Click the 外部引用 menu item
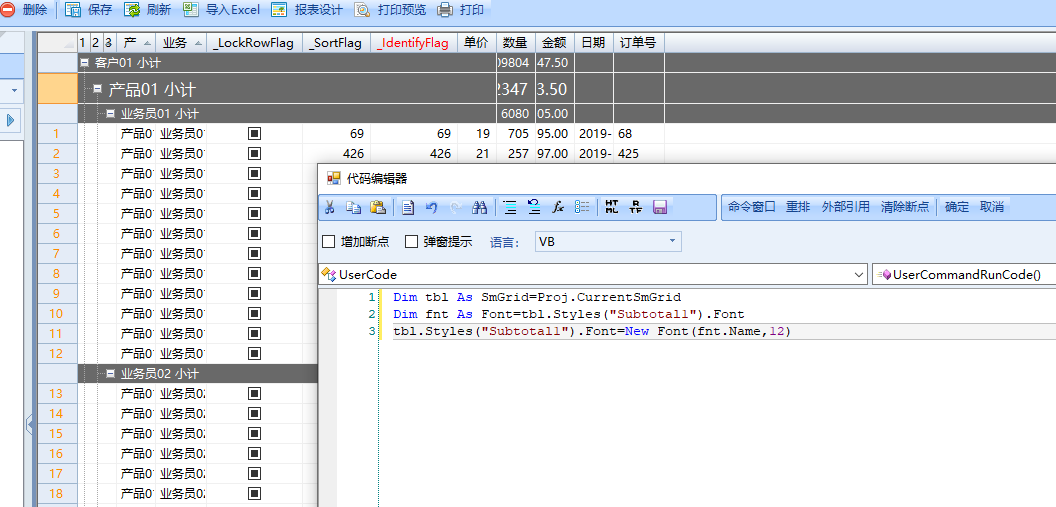1056x507 pixels. pos(846,207)
